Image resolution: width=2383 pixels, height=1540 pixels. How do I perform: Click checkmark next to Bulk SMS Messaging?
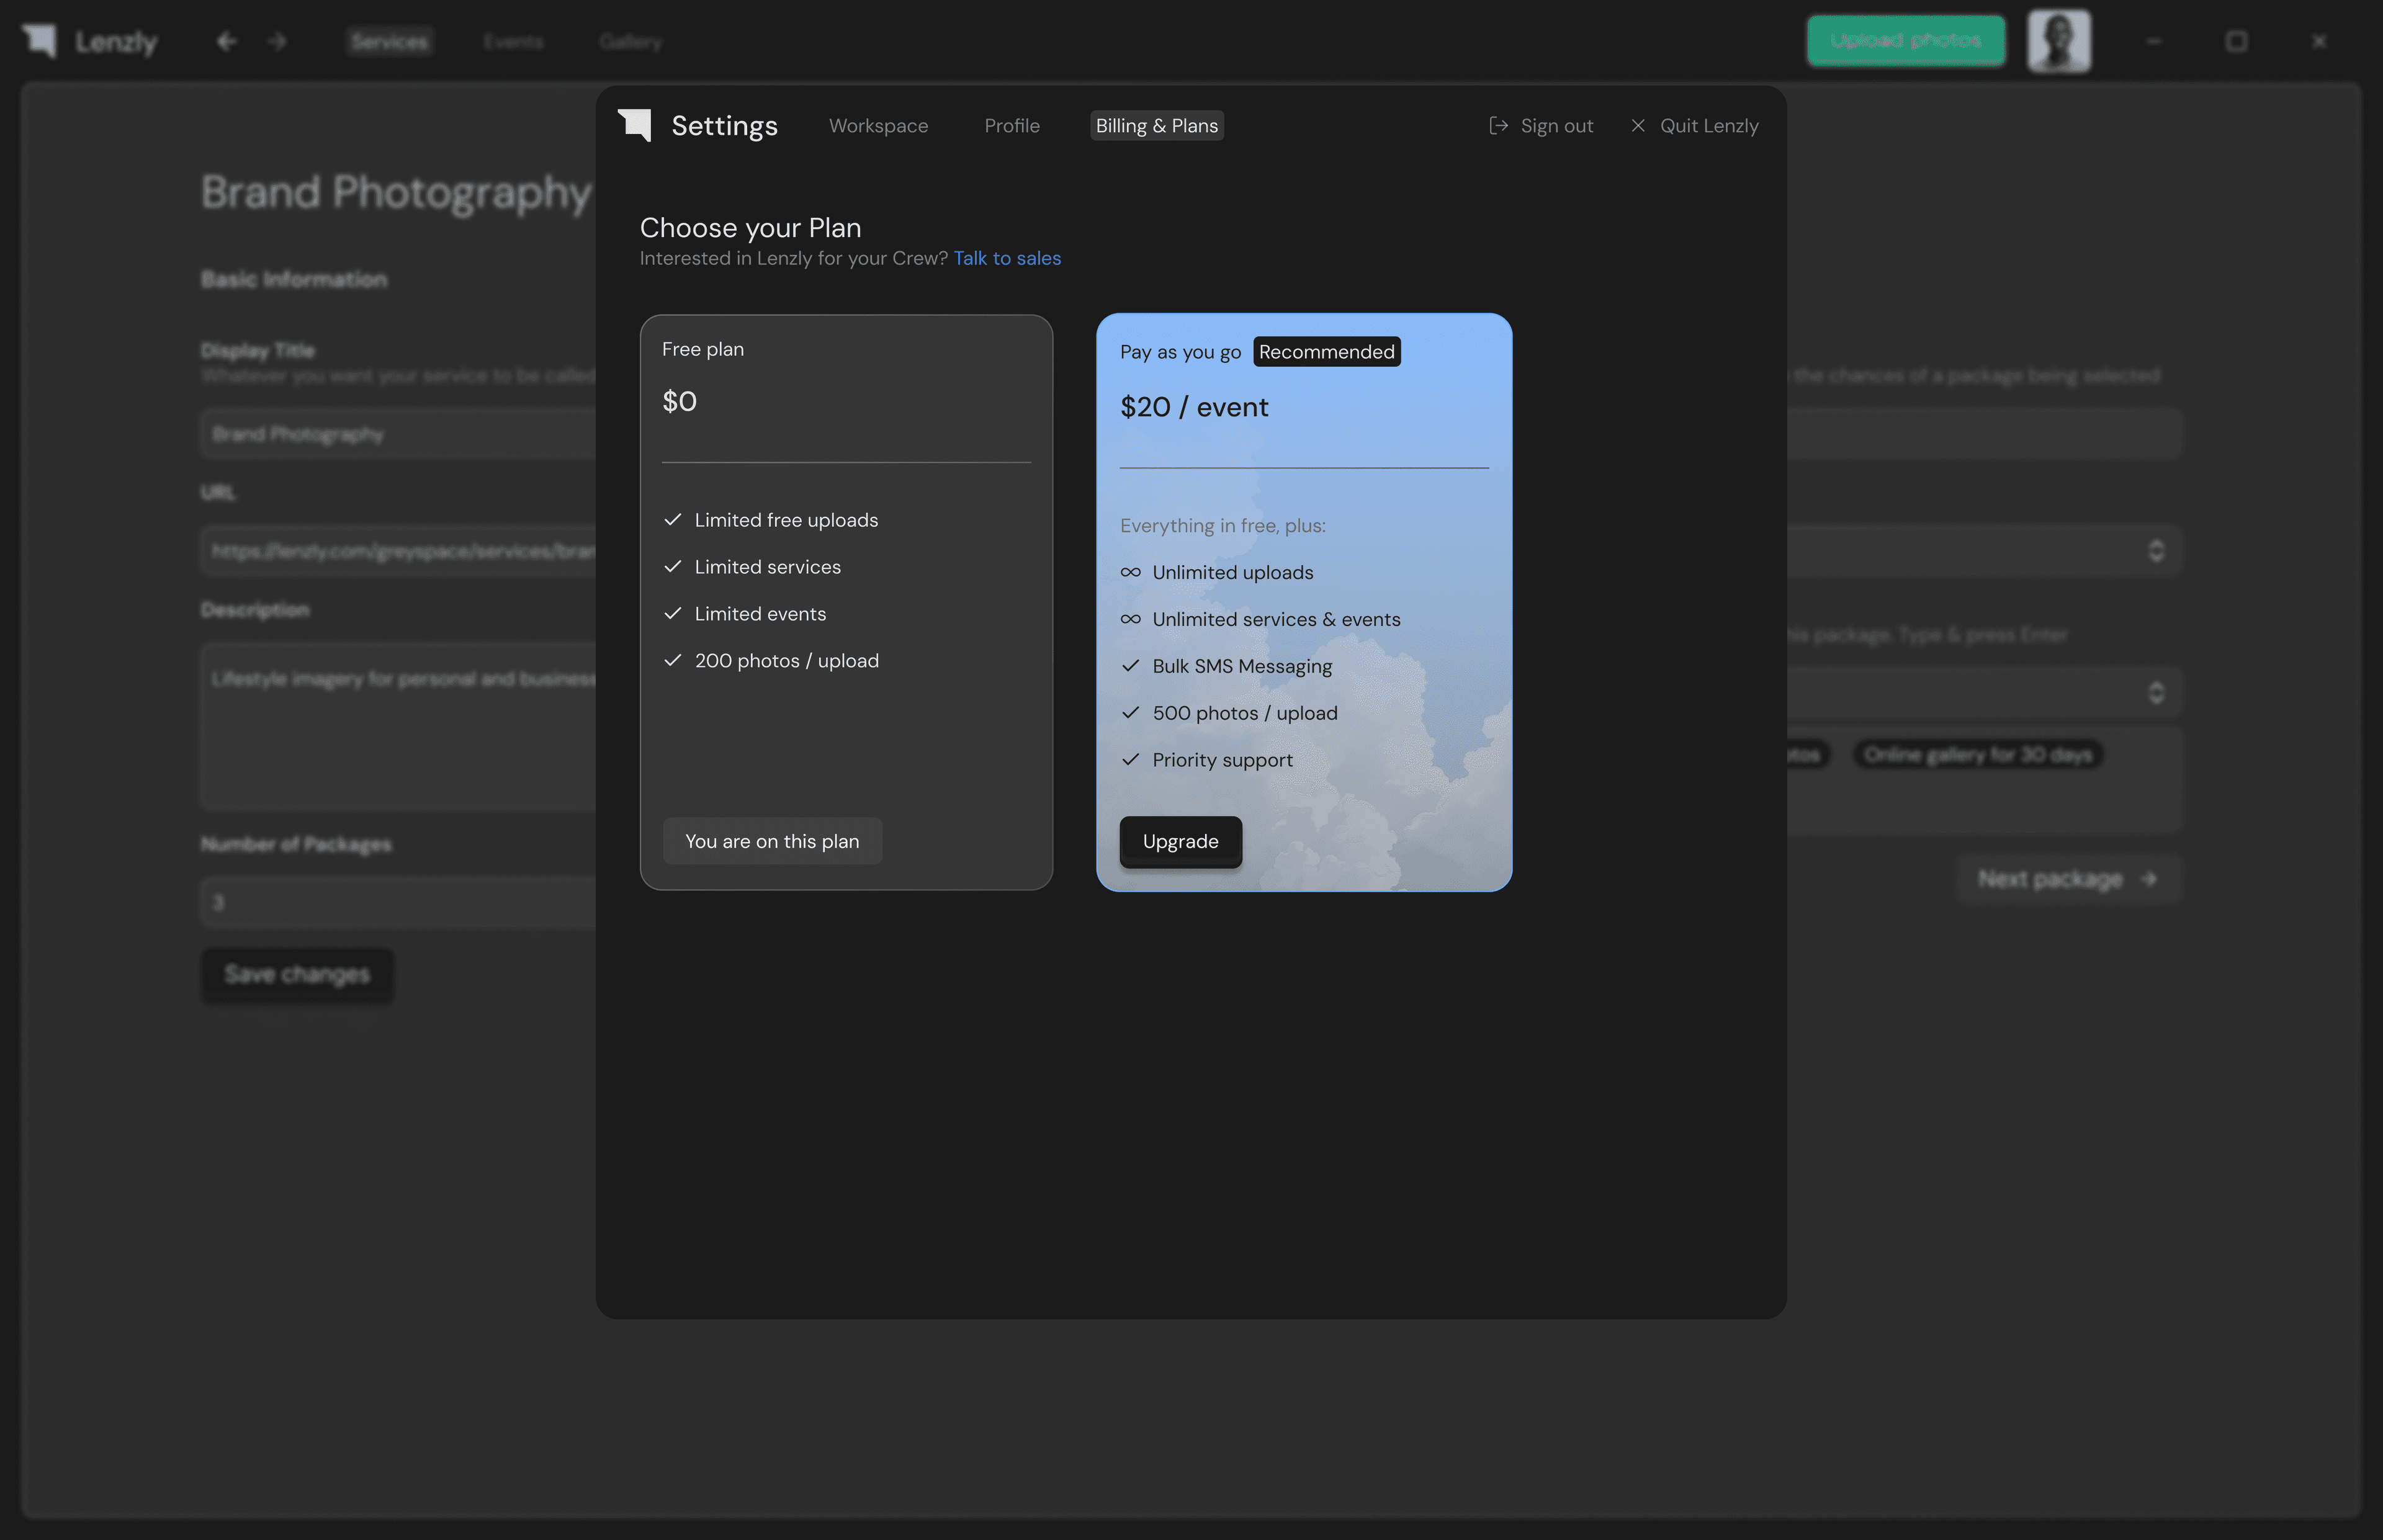point(1130,666)
